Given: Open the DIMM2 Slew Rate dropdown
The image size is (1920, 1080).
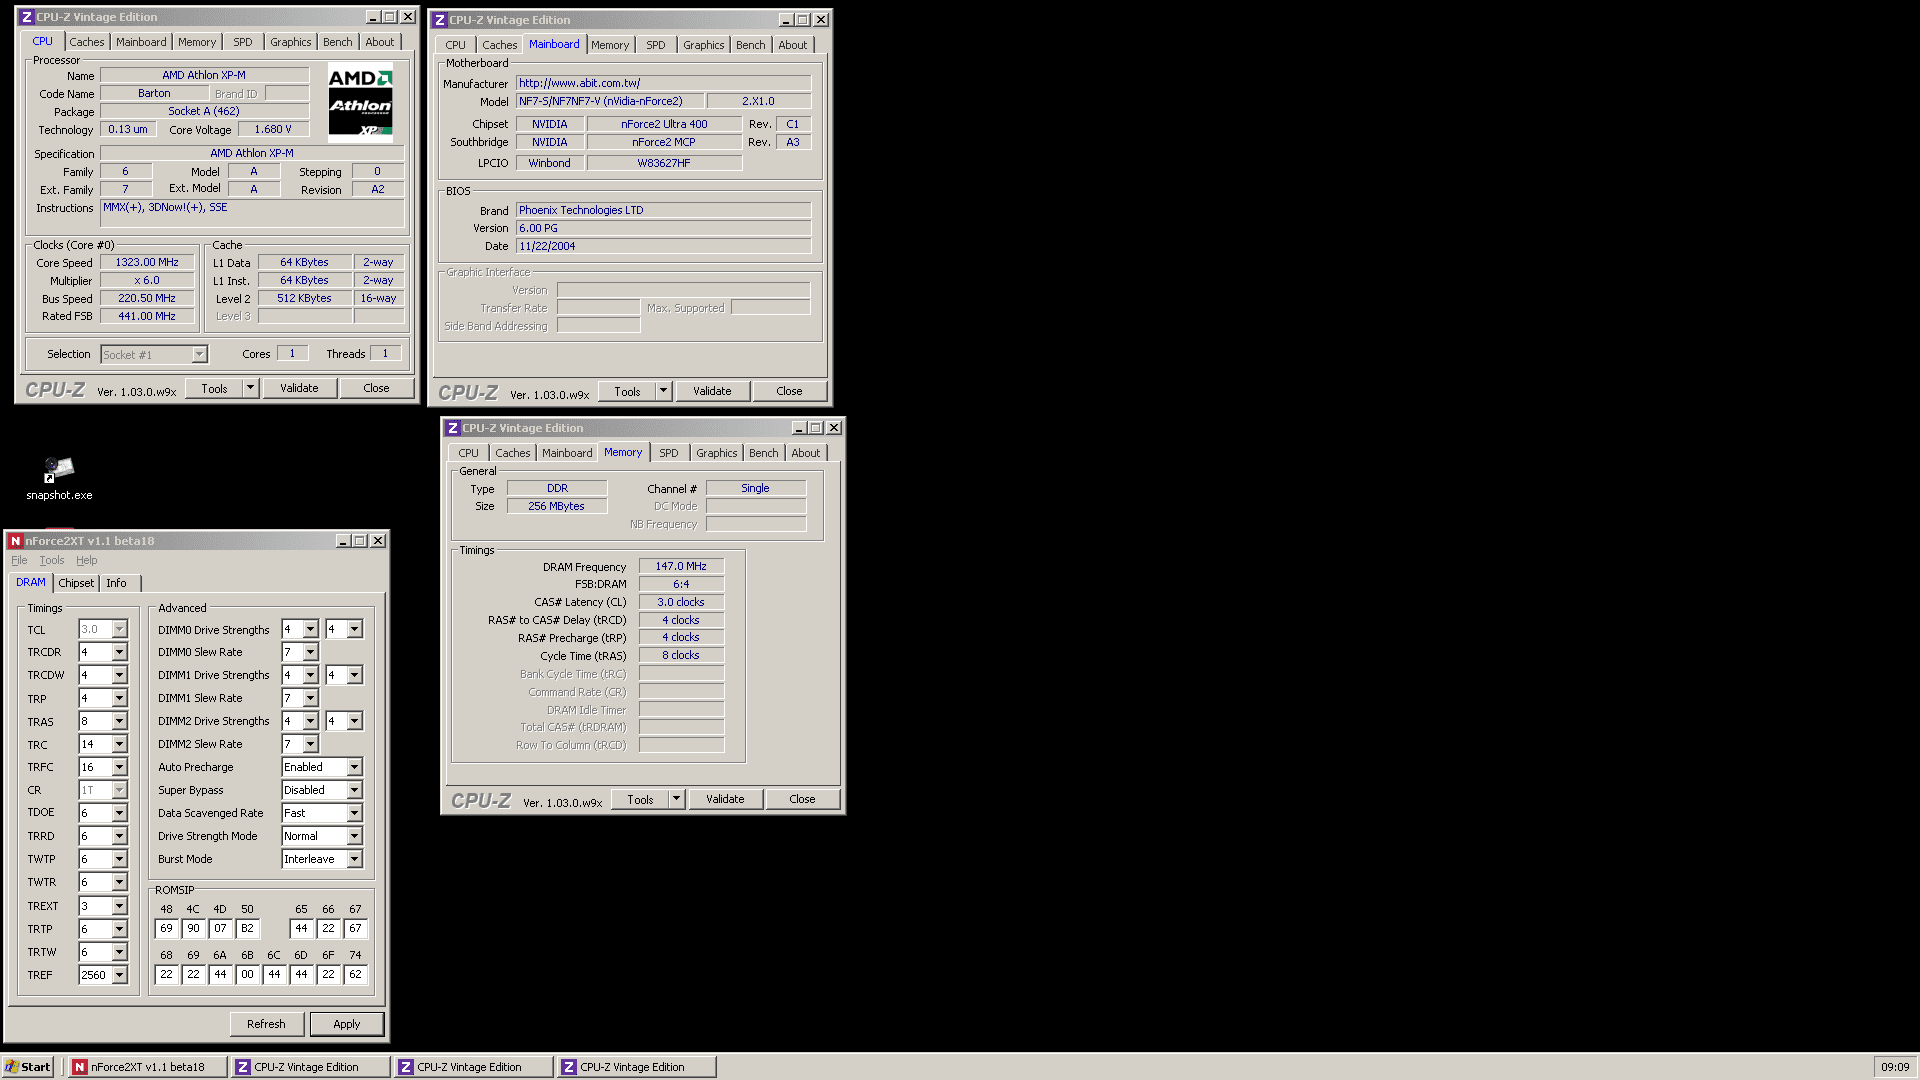Looking at the screenshot, I should 310,744.
